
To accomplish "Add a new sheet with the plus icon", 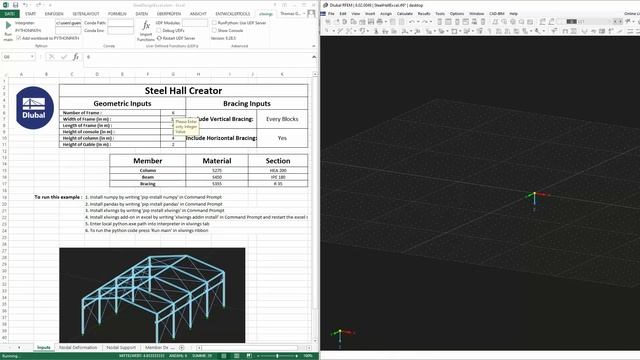I will pos(182,347).
